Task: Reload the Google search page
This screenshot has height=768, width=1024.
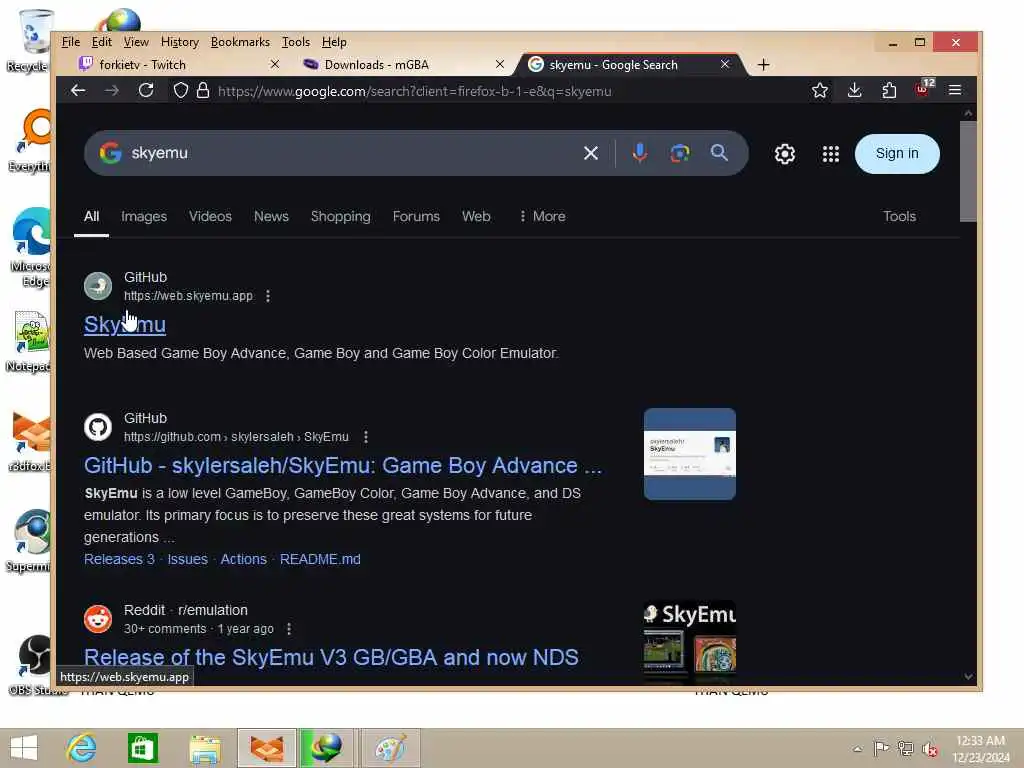Action: pyautogui.click(x=146, y=90)
